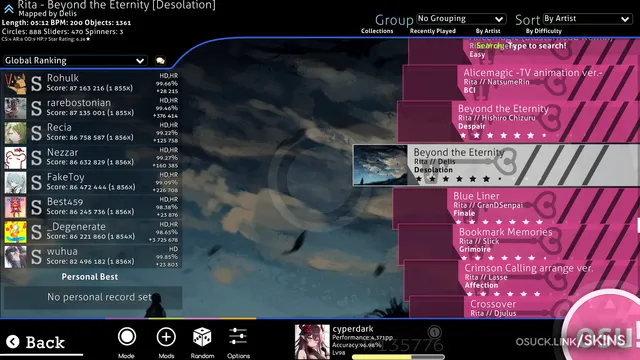The image size is (640, 360).
Task: Click FakeToy's avatar in the leaderboard
Action: coord(15,182)
